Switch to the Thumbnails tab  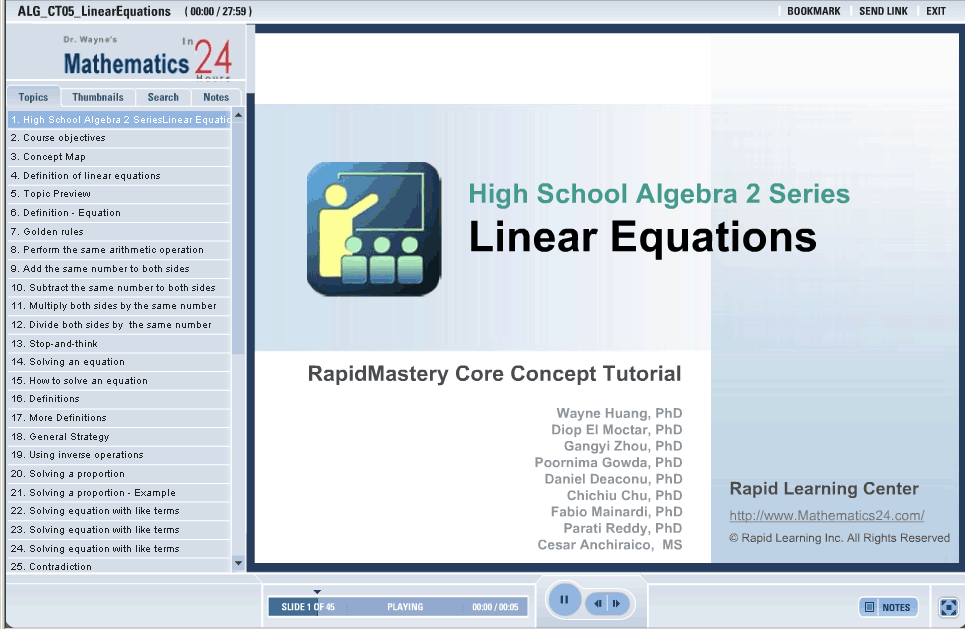click(x=98, y=97)
